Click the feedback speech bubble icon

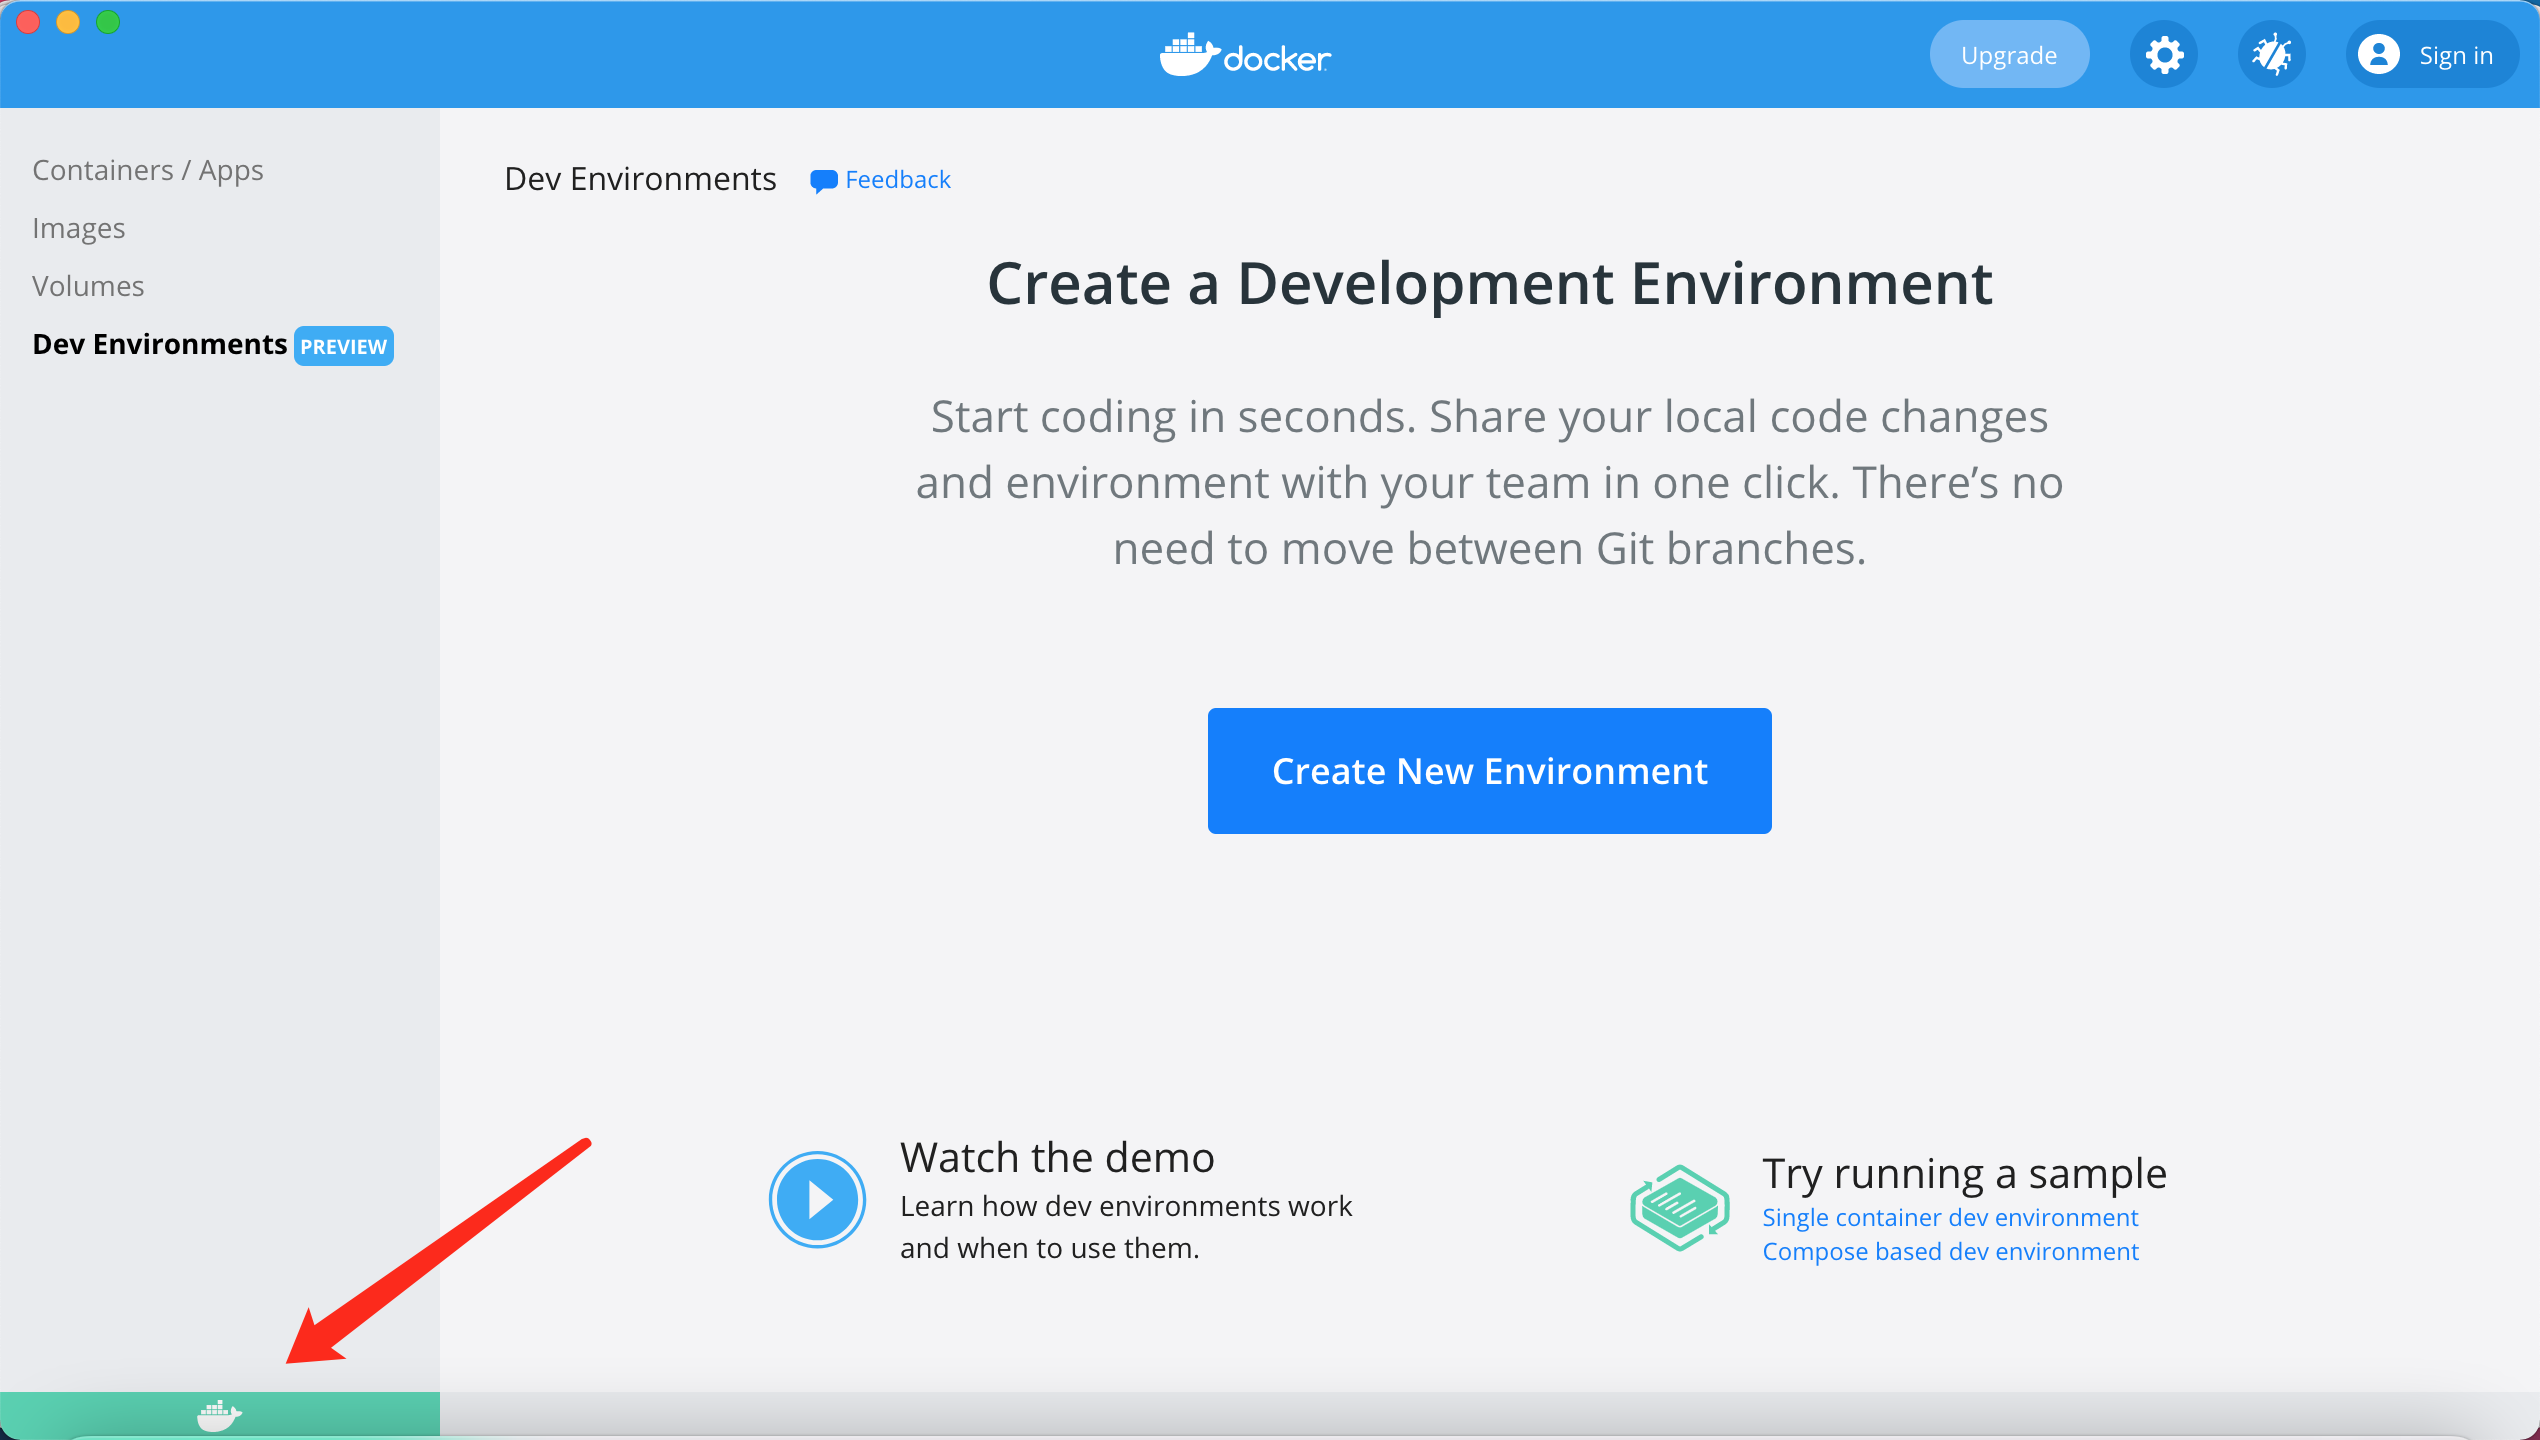pos(822,178)
